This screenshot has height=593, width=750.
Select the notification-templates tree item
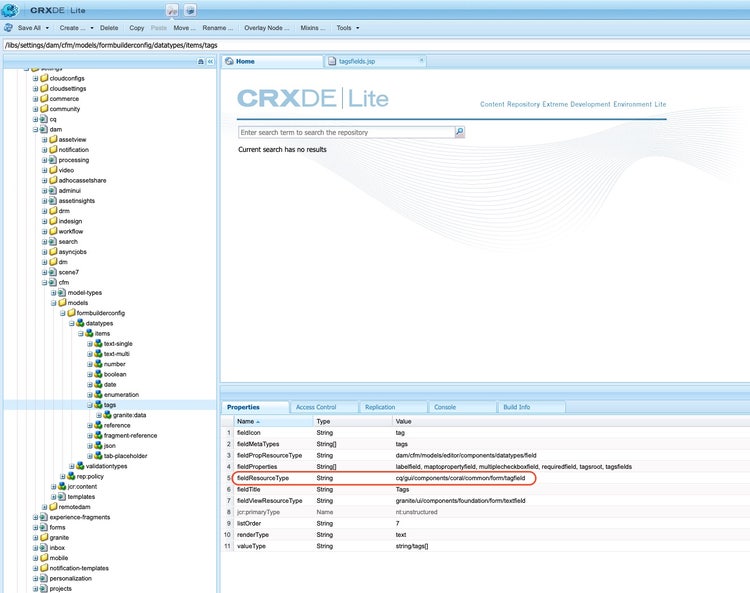pyautogui.click(x=79, y=568)
